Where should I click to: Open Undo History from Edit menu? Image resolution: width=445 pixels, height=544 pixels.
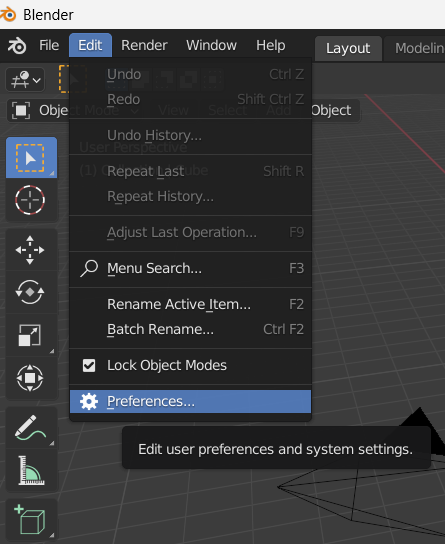click(x=190, y=135)
